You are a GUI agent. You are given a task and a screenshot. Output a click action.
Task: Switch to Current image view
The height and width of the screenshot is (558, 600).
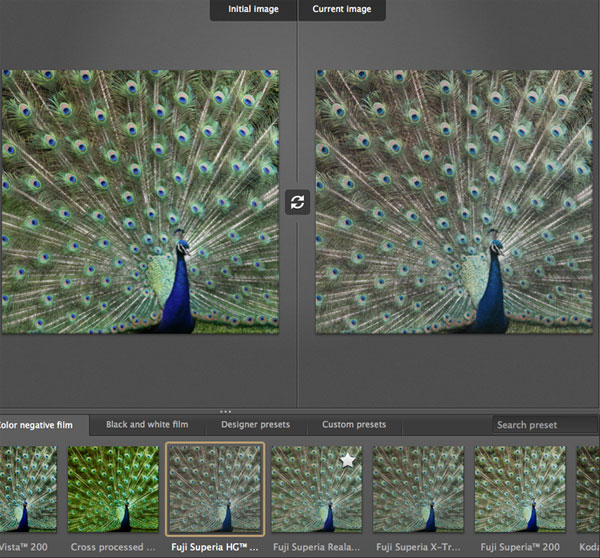pos(342,9)
